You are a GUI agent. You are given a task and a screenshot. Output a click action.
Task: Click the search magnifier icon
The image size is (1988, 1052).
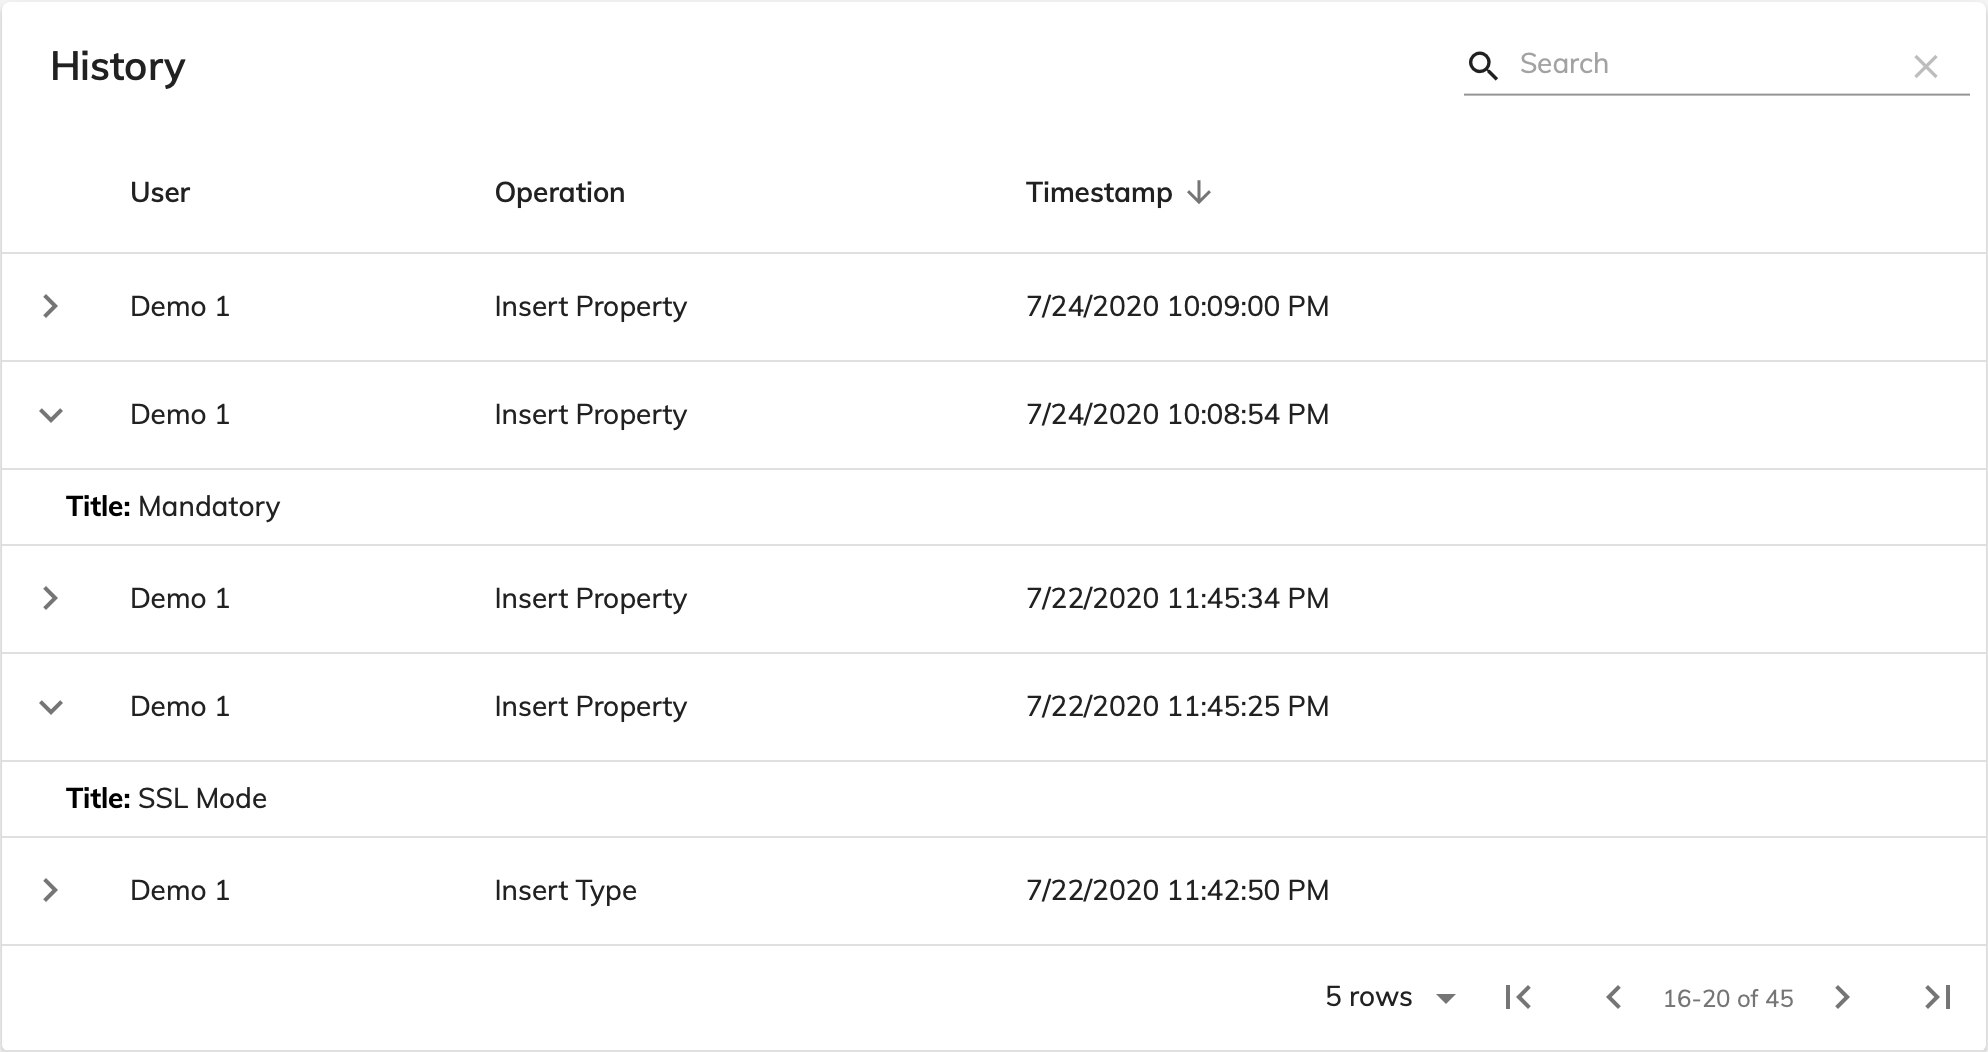pyautogui.click(x=1482, y=66)
